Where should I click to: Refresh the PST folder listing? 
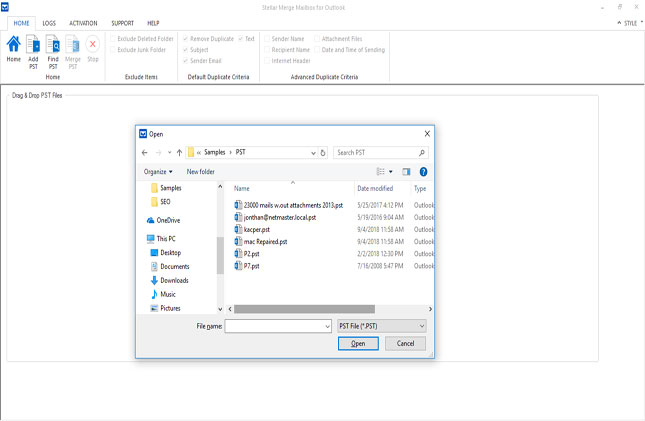(323, 153)
